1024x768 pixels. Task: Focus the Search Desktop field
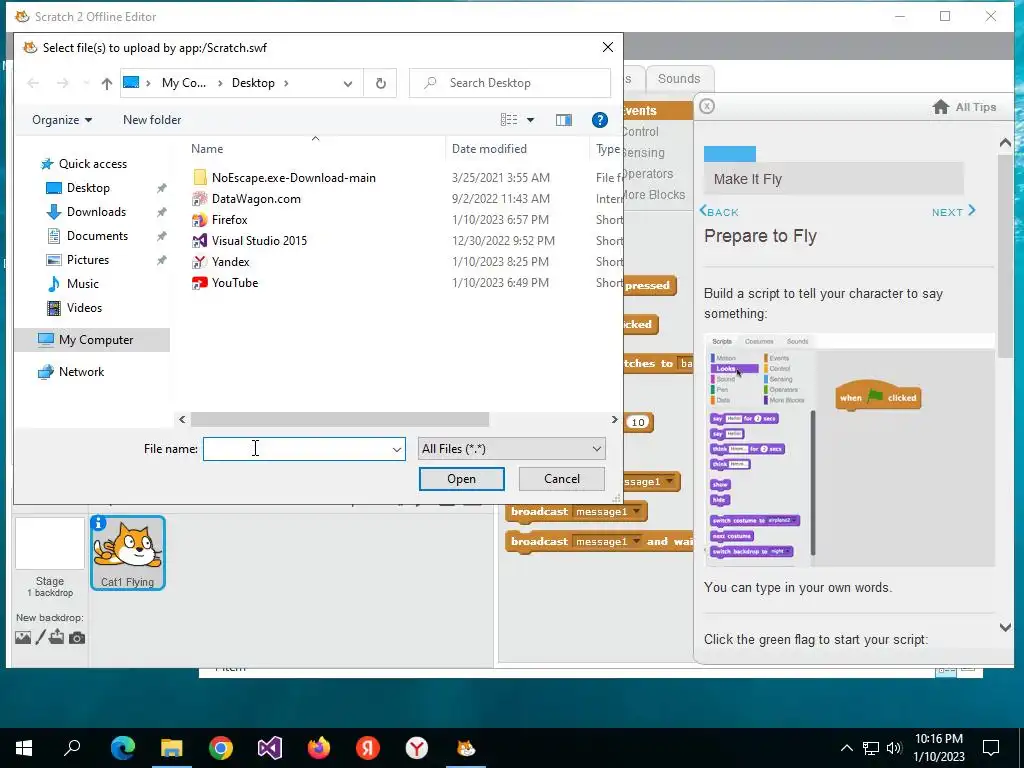pyautogui.click(x=509, y=83)
